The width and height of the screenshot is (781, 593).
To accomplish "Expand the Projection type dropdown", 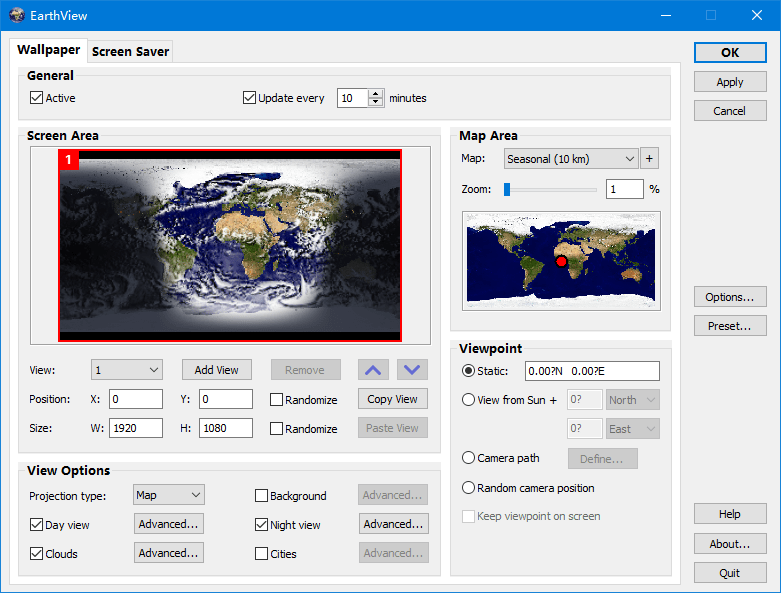I will pyautogui.click(x=169, y=495).
